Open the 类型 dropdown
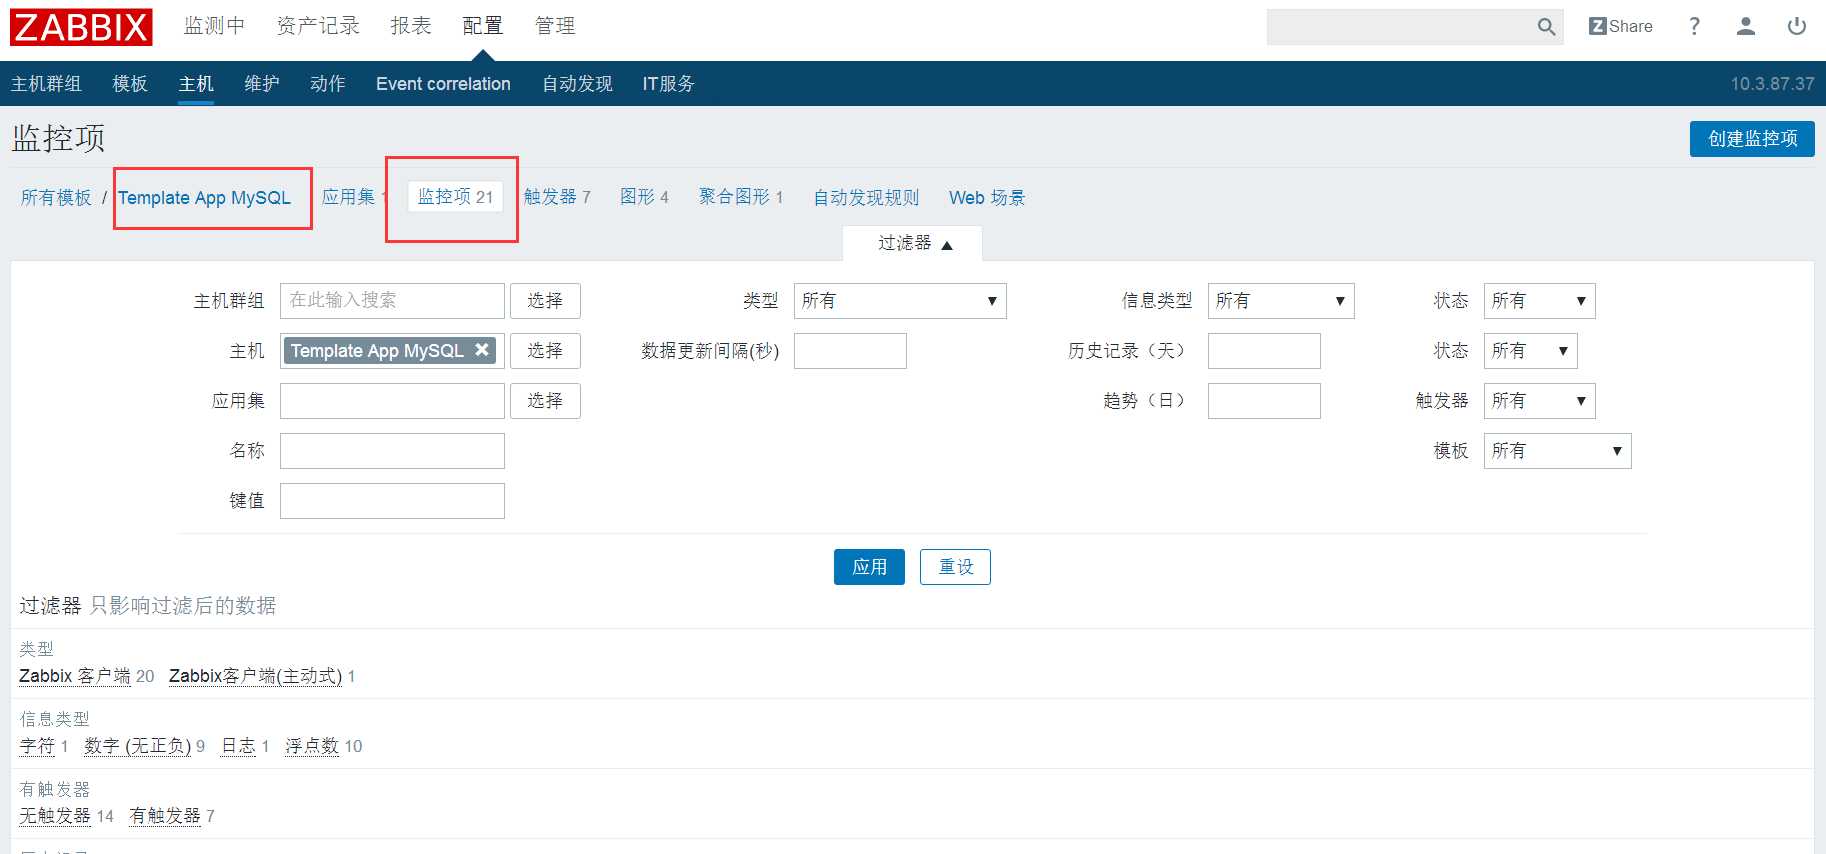1826x854 pixels. [900, 301]
